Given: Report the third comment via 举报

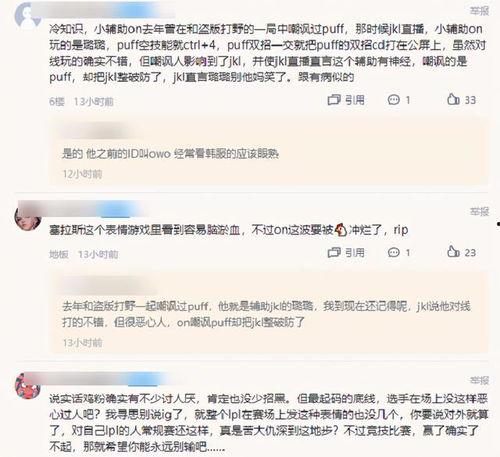Looking at the screenshot, I should pyautogui.click(x=479, y=380).
